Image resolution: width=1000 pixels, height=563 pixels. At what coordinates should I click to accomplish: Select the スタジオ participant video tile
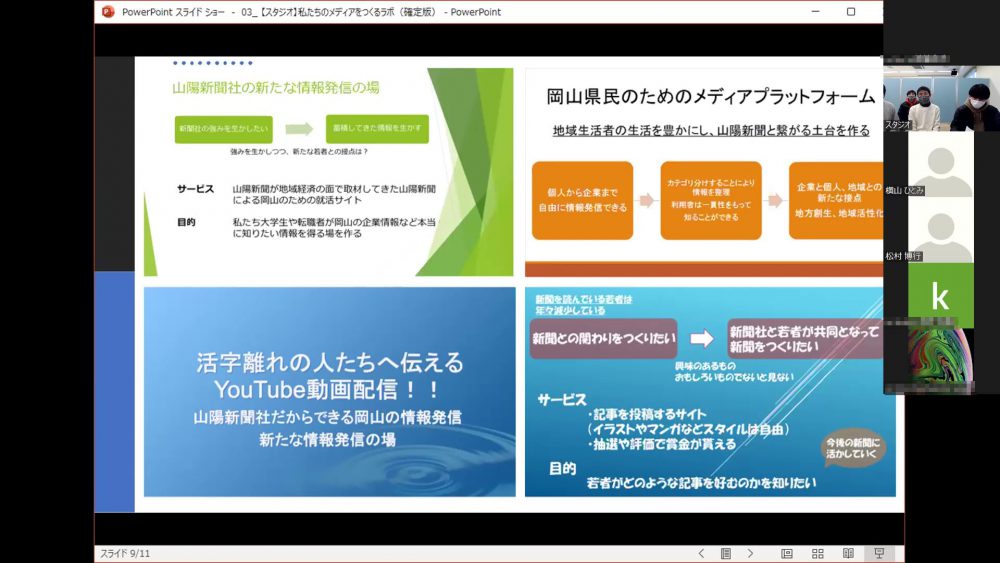point(941,99)
